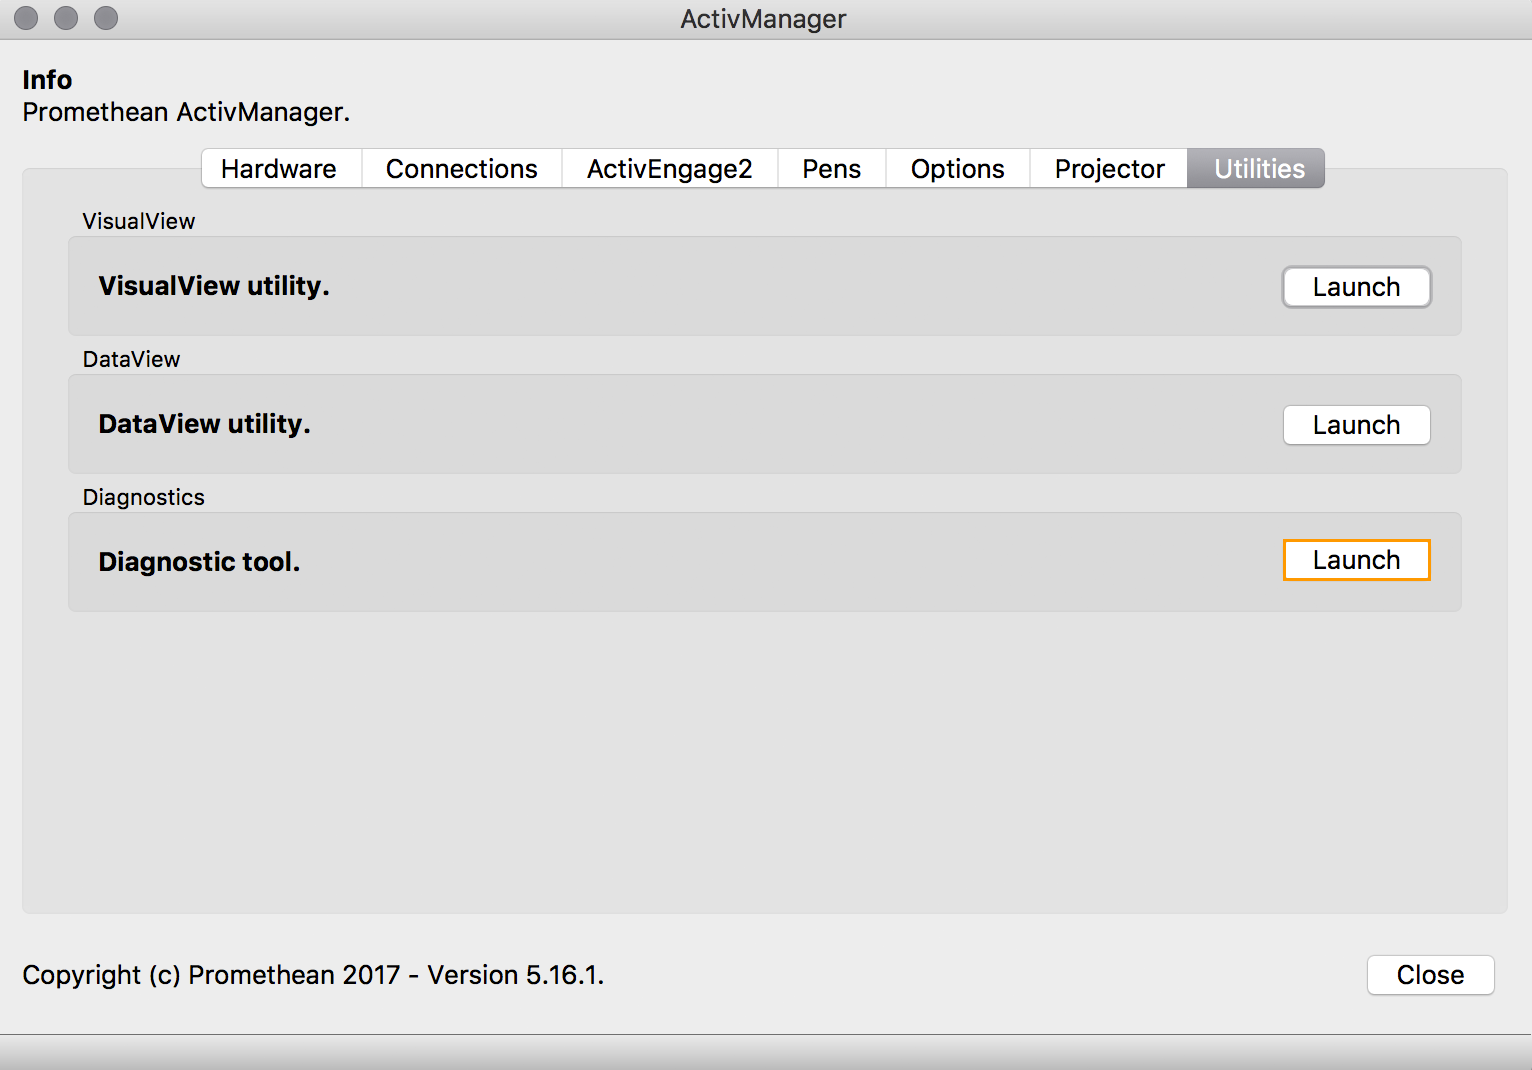Viewport: 1532px width, 1070px height.
Task: Open the Connections tab
Action: (x=461, y=168)
